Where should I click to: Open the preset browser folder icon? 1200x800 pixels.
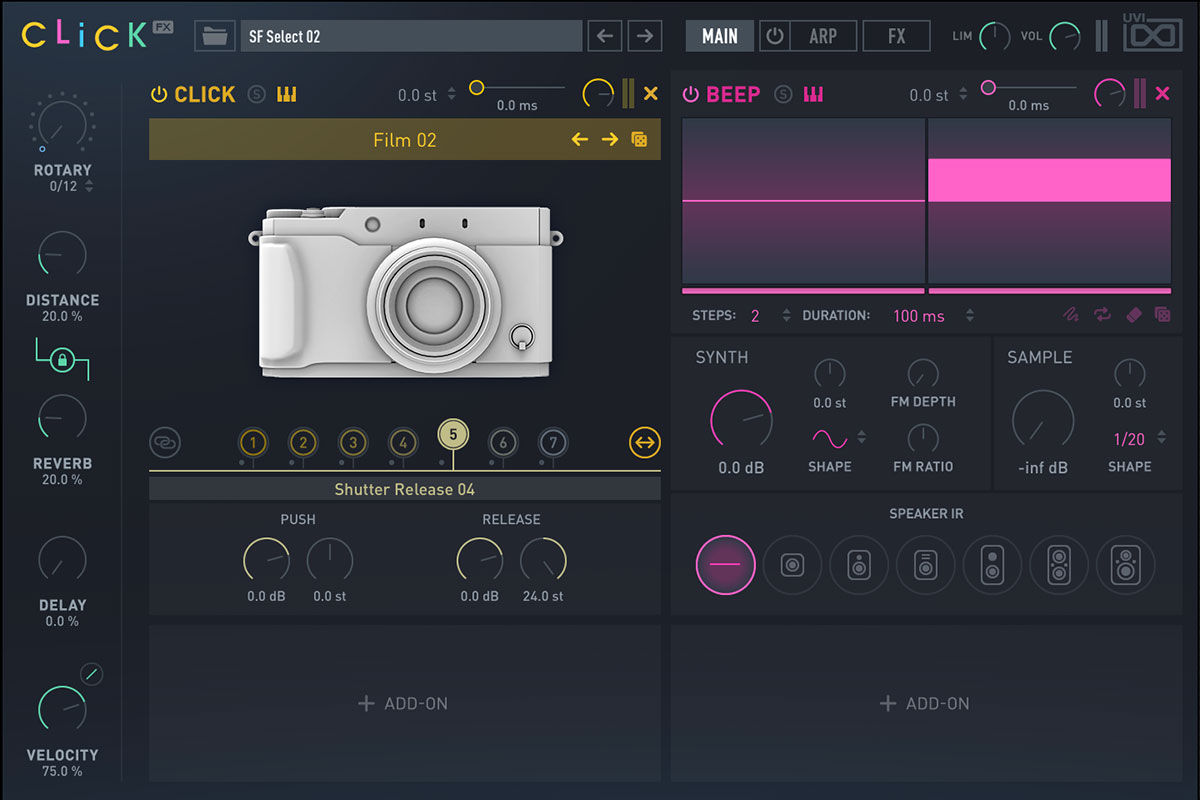215,36
